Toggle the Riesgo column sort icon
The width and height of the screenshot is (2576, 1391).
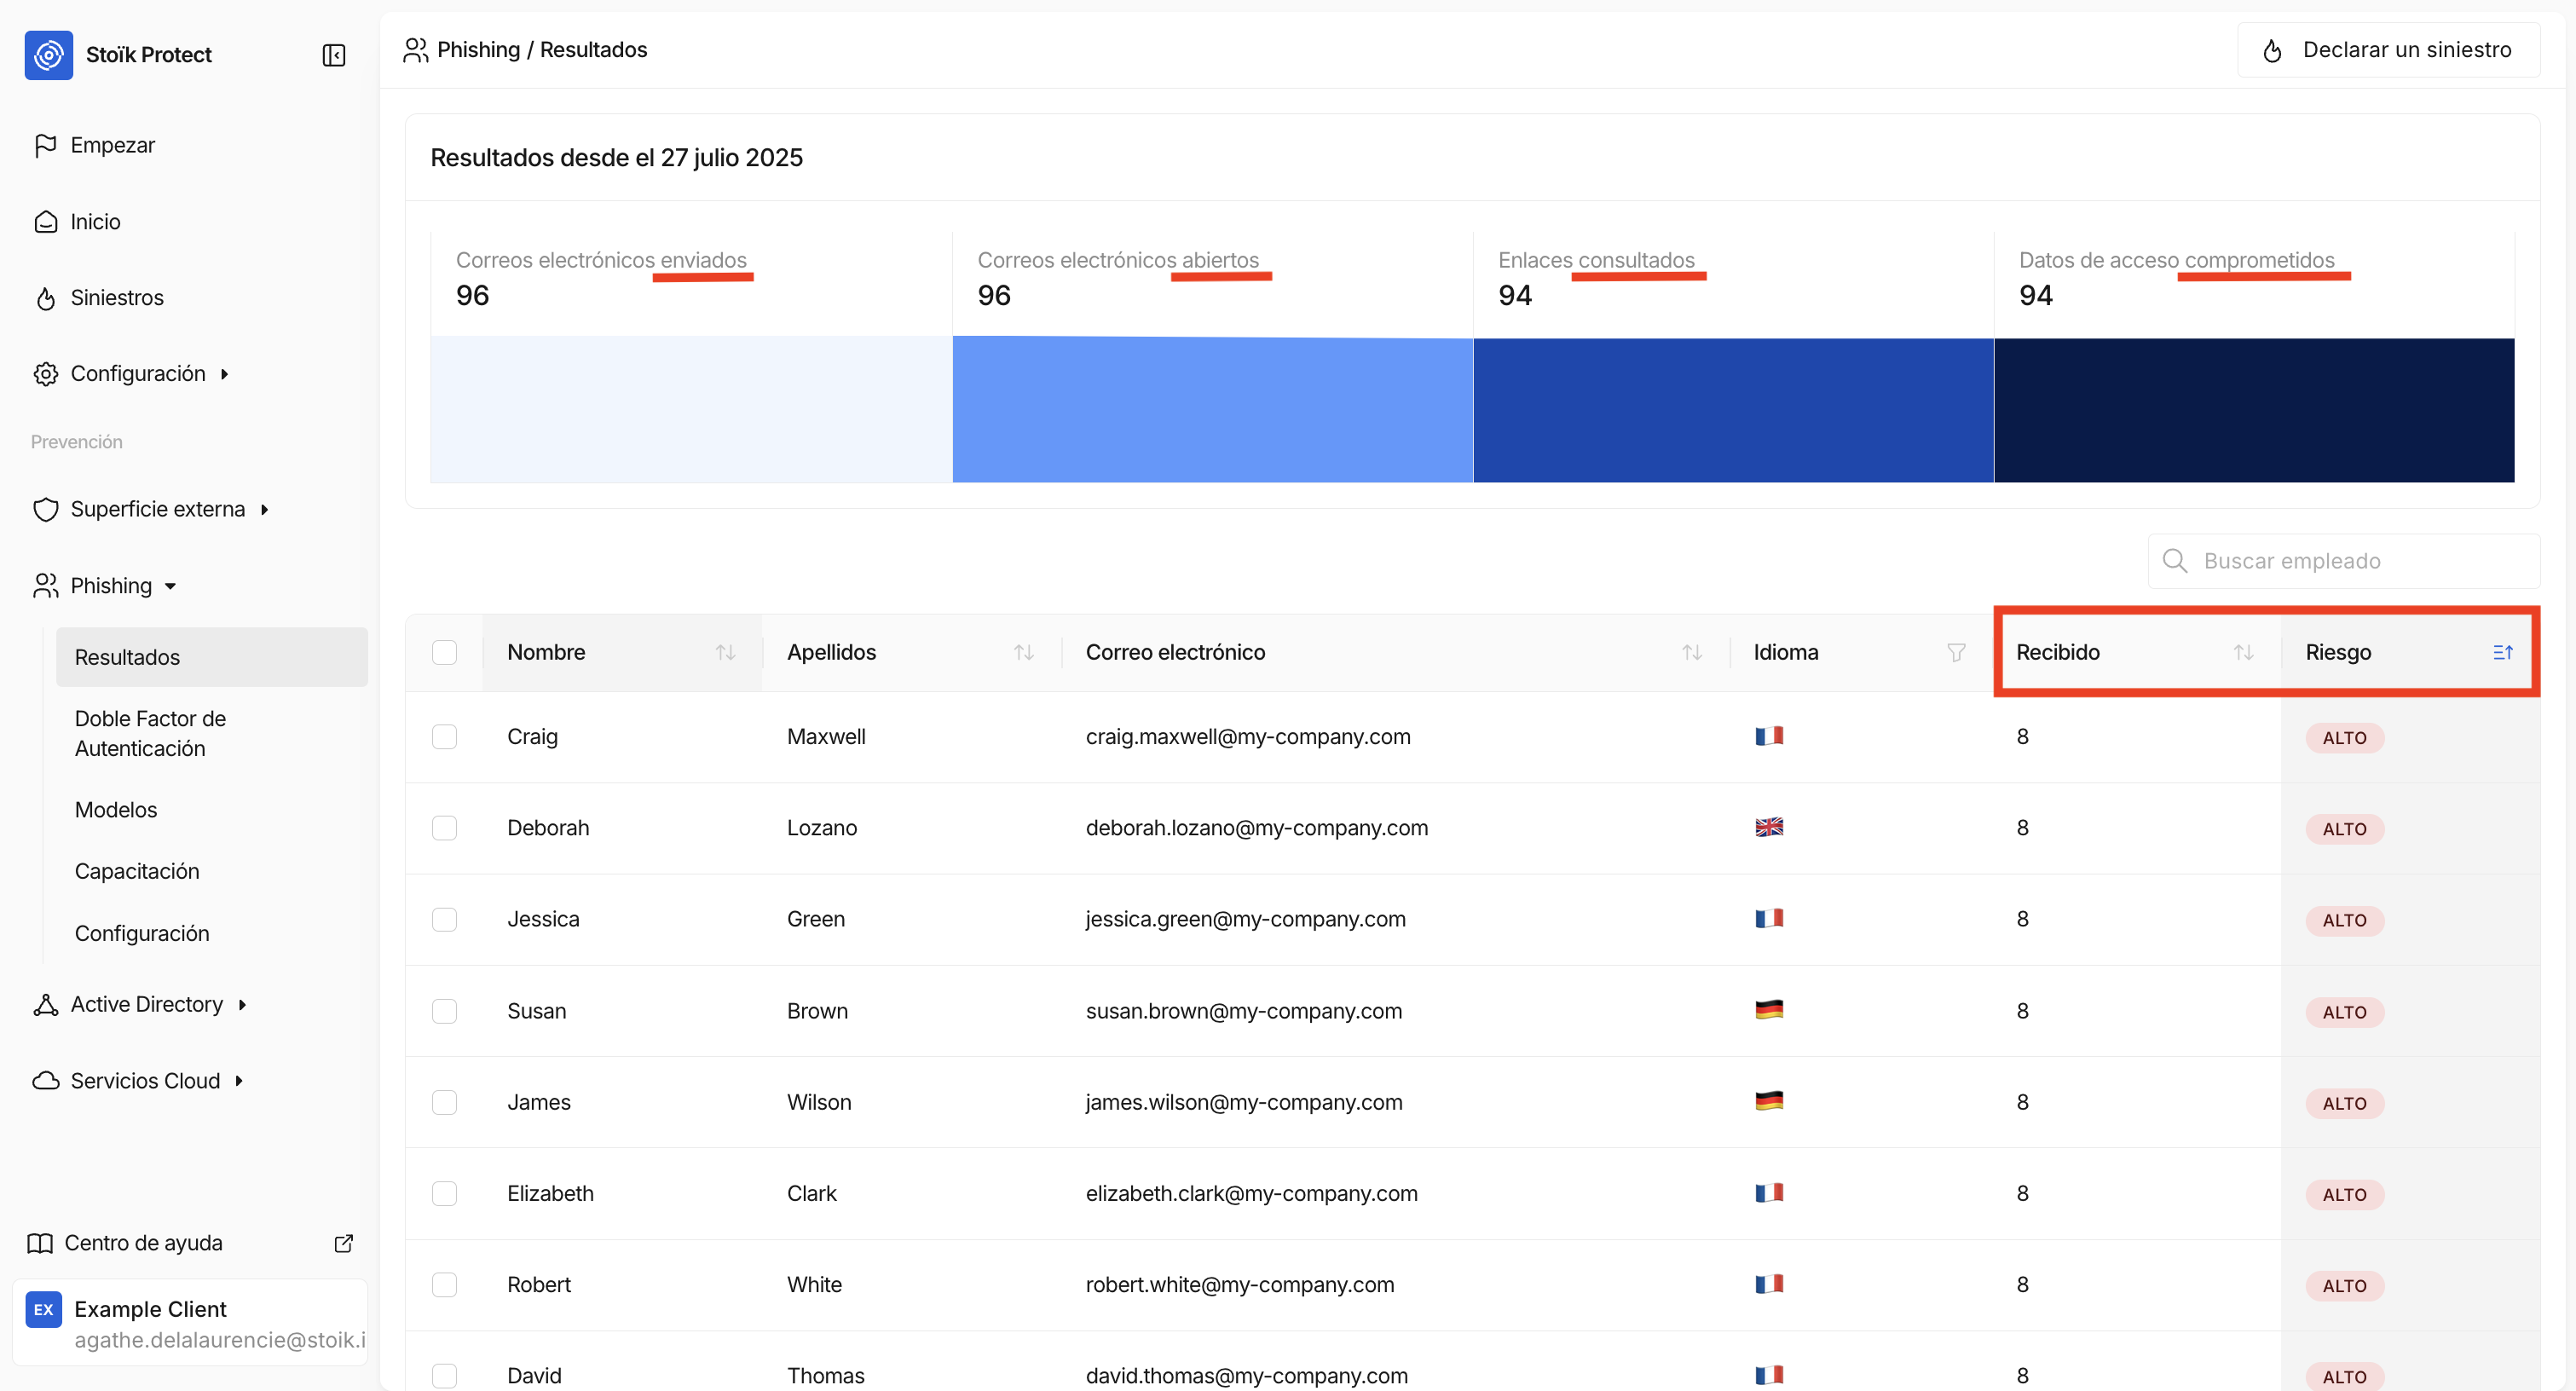(x=2503, y=652)
